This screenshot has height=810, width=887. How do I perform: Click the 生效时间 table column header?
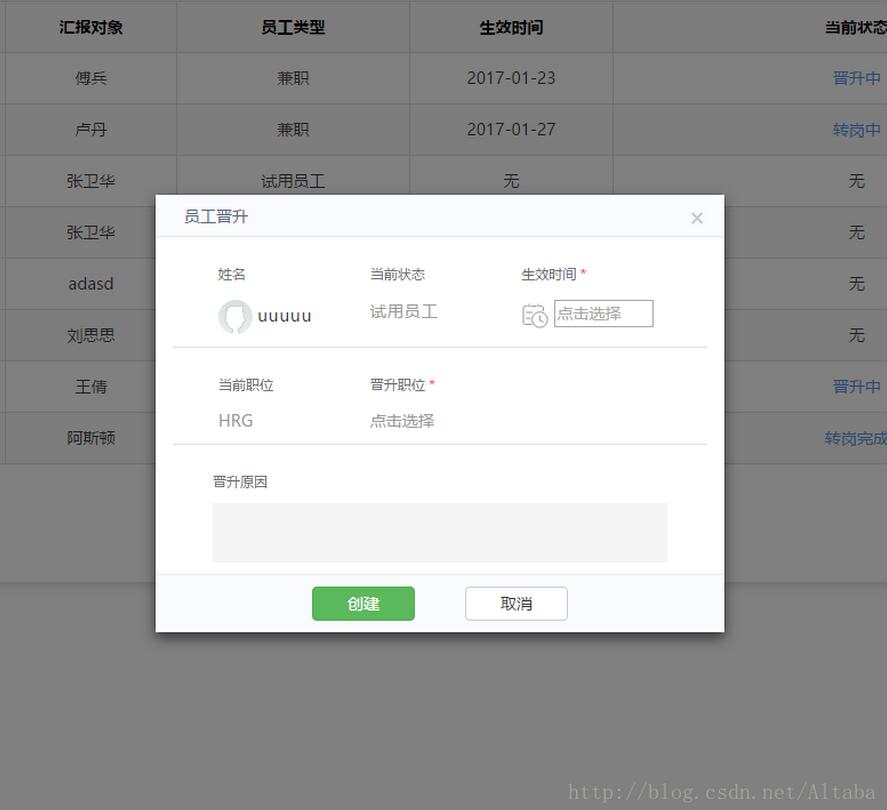point(511,27)
